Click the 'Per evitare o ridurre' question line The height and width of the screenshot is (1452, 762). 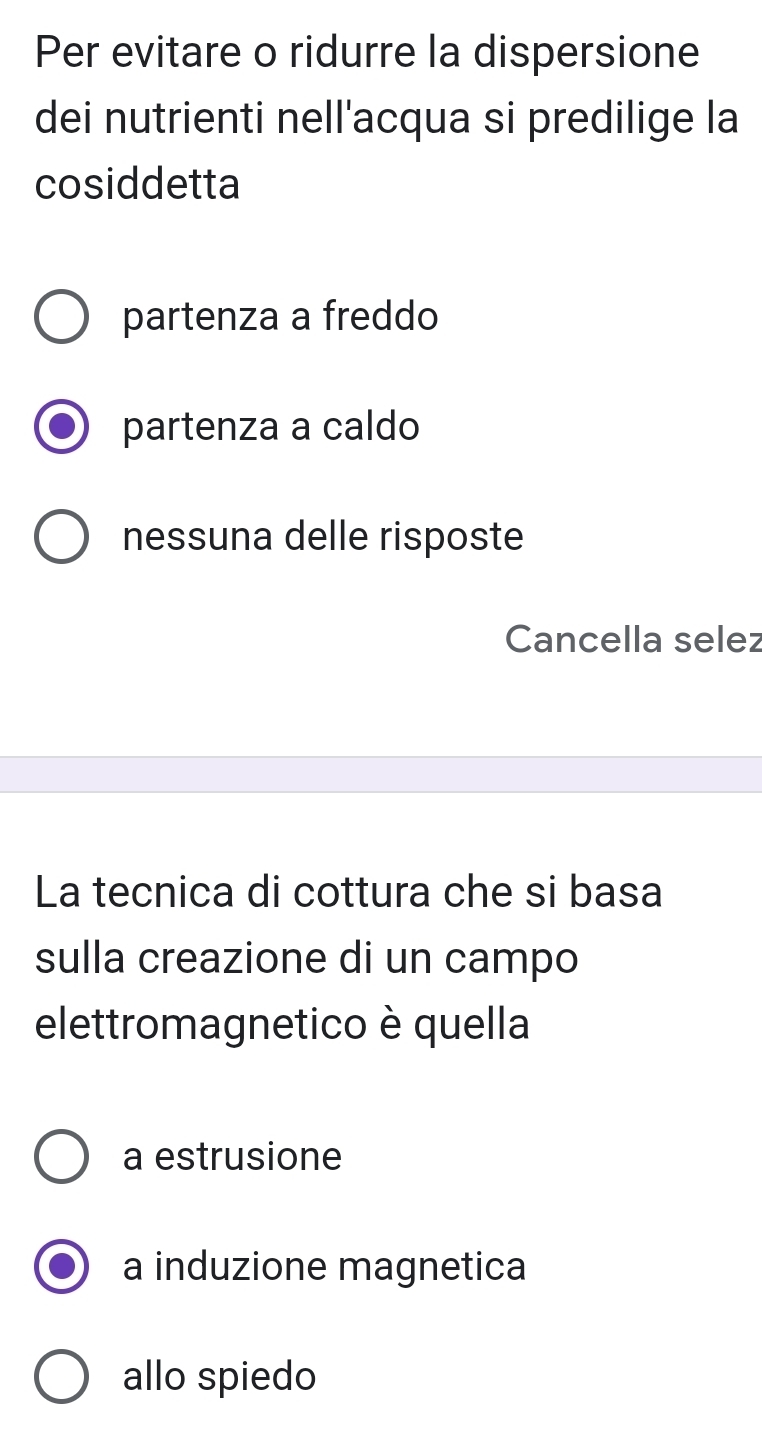(x=367, y=53)
